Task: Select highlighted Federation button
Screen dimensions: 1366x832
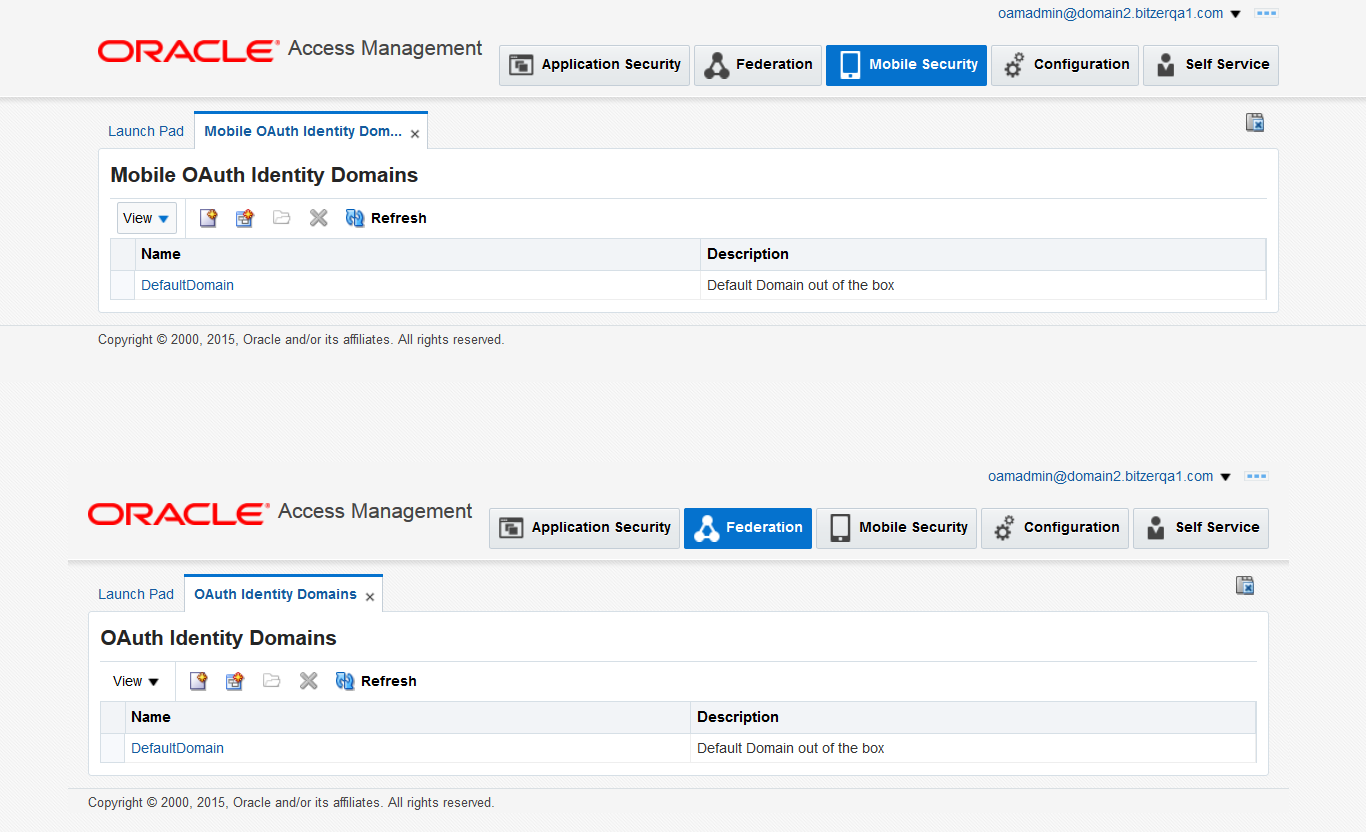Action: [x=748, y=528]
